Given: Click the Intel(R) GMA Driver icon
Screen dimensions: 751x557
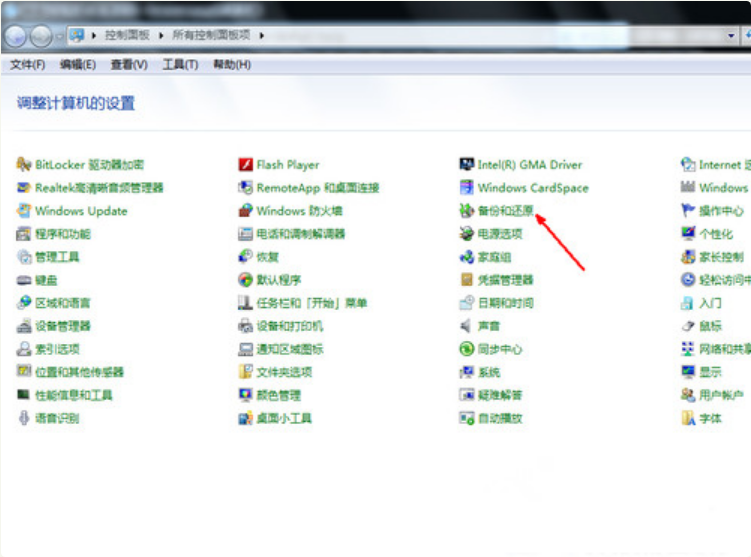Looking at the screenshot, I should [x=467, y=164].
